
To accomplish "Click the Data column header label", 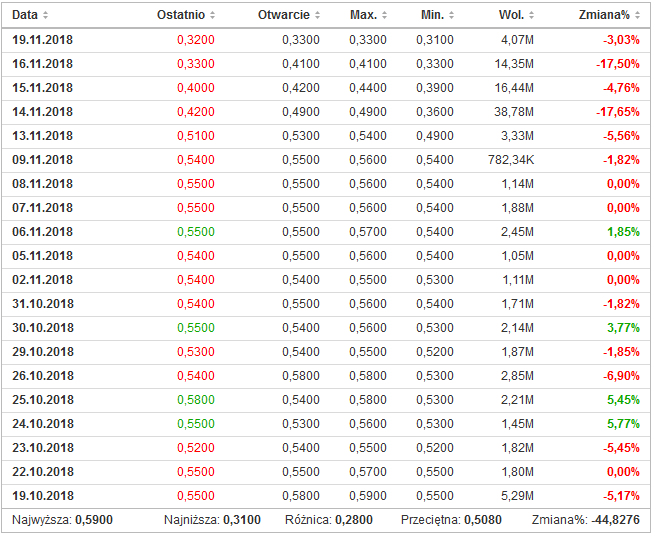I will (25, 16).
